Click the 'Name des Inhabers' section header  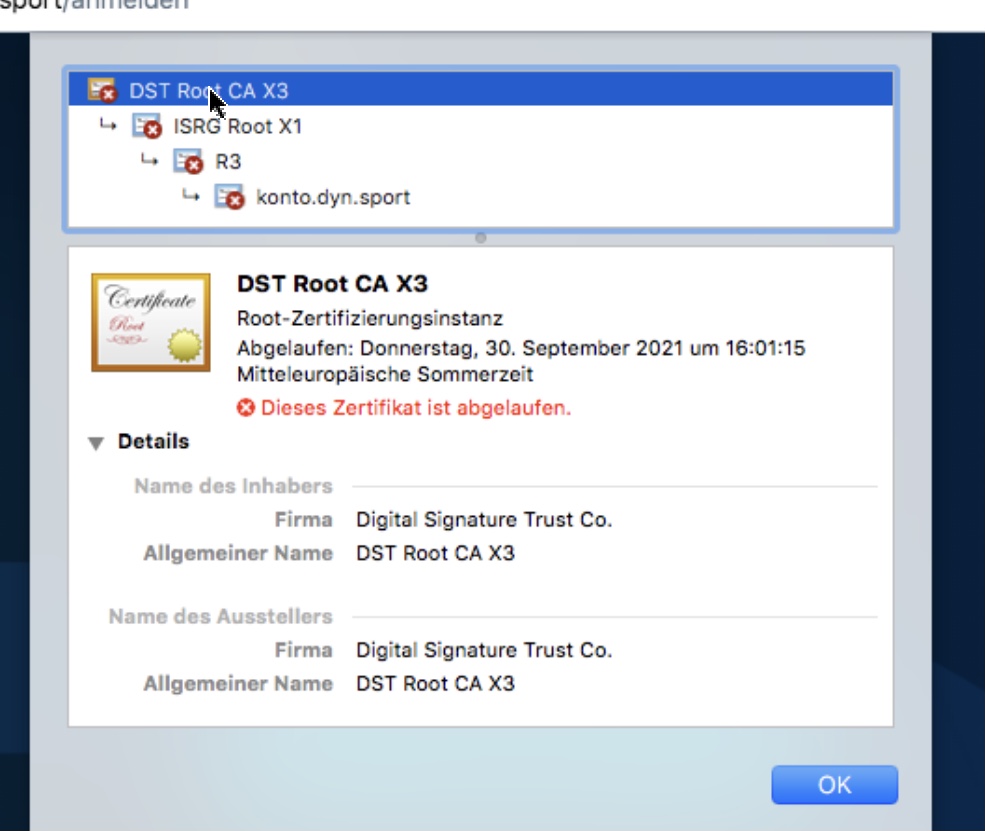coord(233,487)
